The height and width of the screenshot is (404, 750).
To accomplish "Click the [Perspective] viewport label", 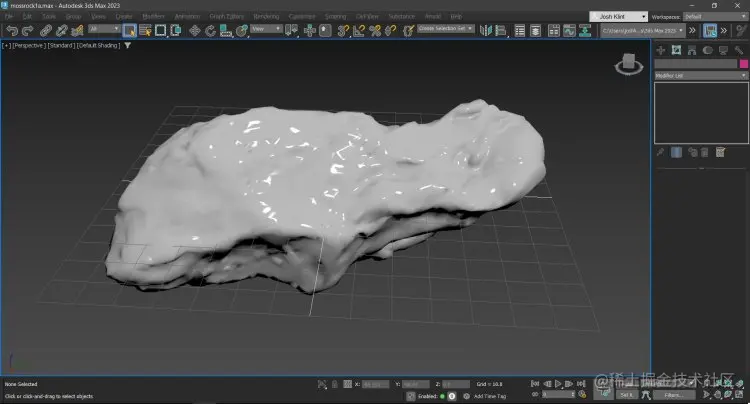I will coord(29,45).
